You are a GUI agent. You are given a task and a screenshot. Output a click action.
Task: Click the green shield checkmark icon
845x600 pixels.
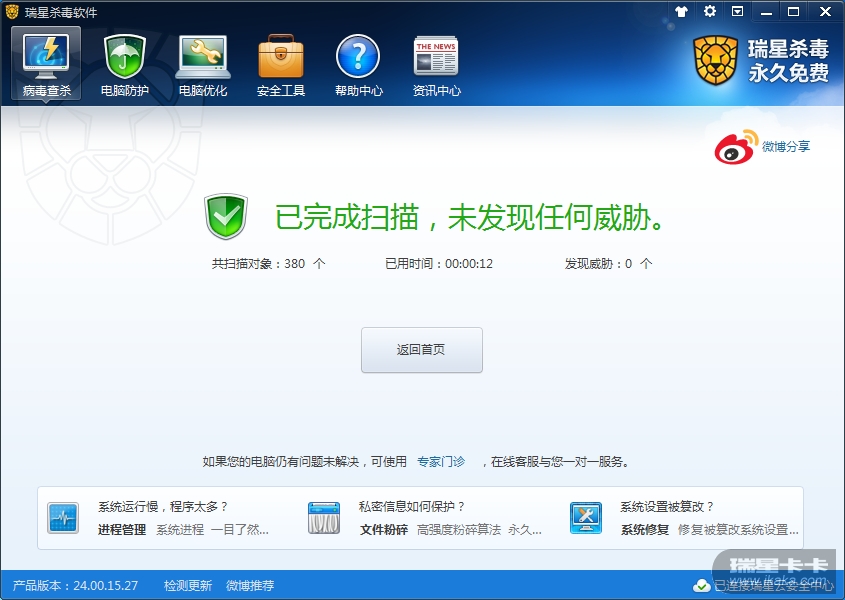point(226,216)
